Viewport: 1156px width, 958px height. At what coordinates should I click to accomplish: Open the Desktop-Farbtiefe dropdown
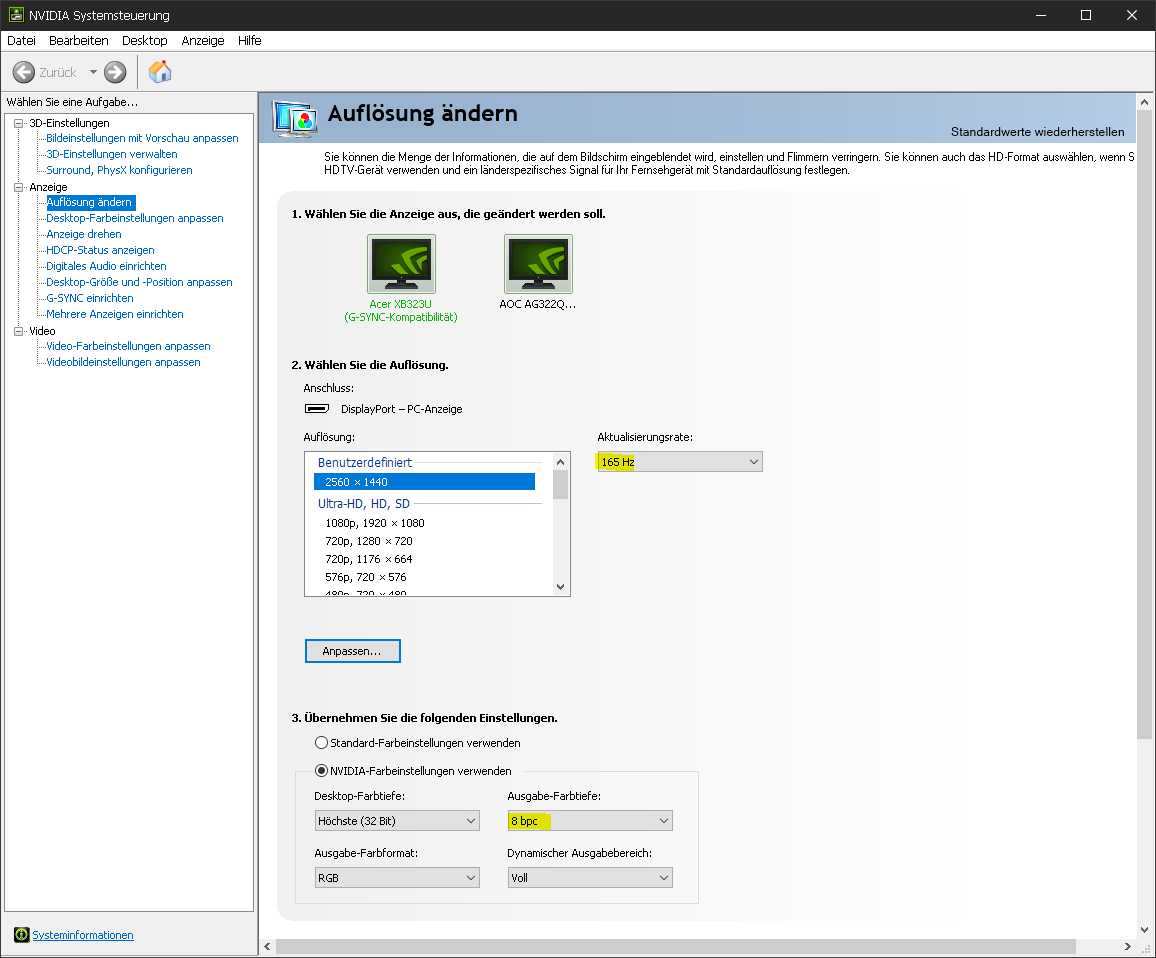[x=397, y=821]
